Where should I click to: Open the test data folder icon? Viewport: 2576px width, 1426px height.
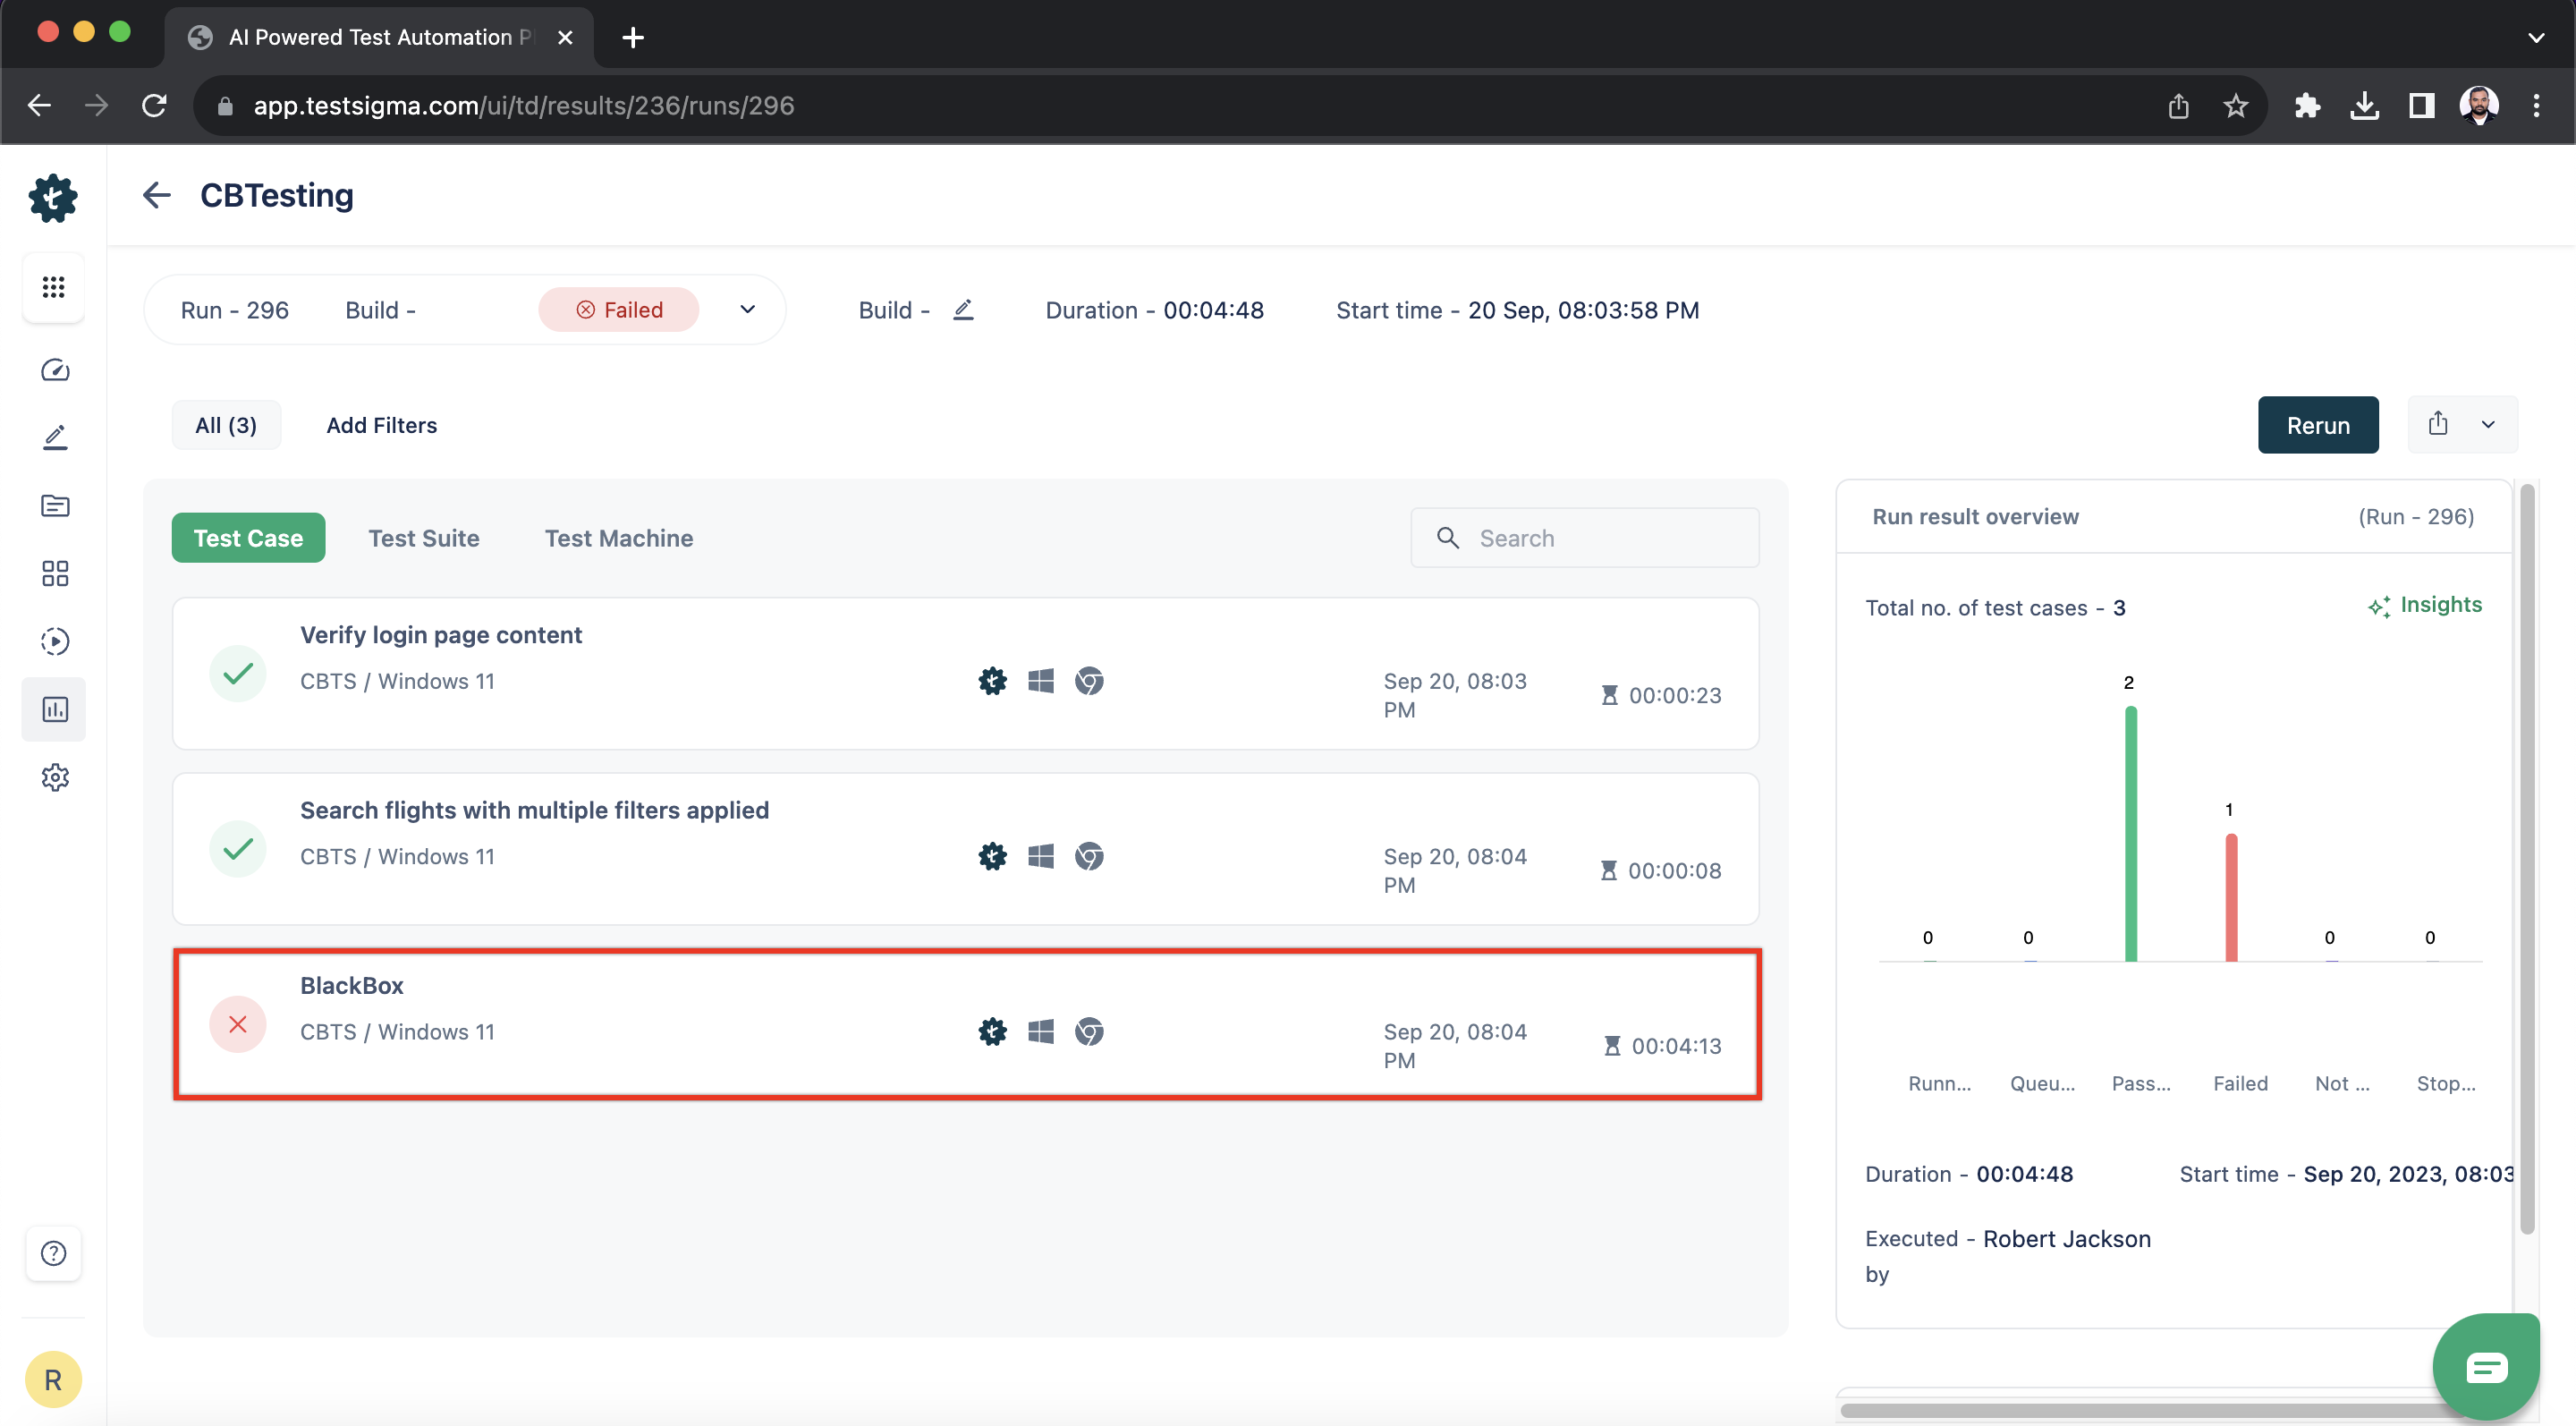point(55,505)
